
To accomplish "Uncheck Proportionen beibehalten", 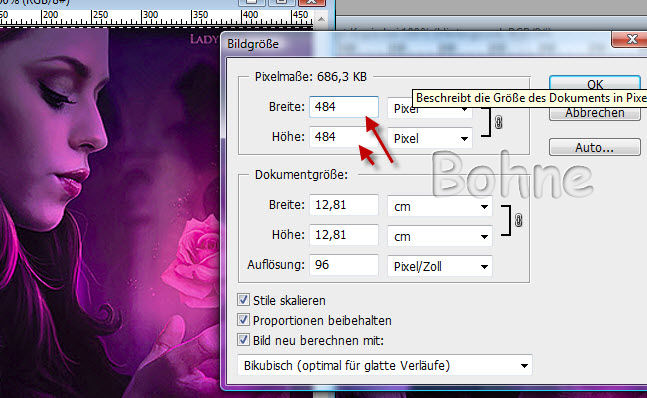I will click(x=243, y=320).
